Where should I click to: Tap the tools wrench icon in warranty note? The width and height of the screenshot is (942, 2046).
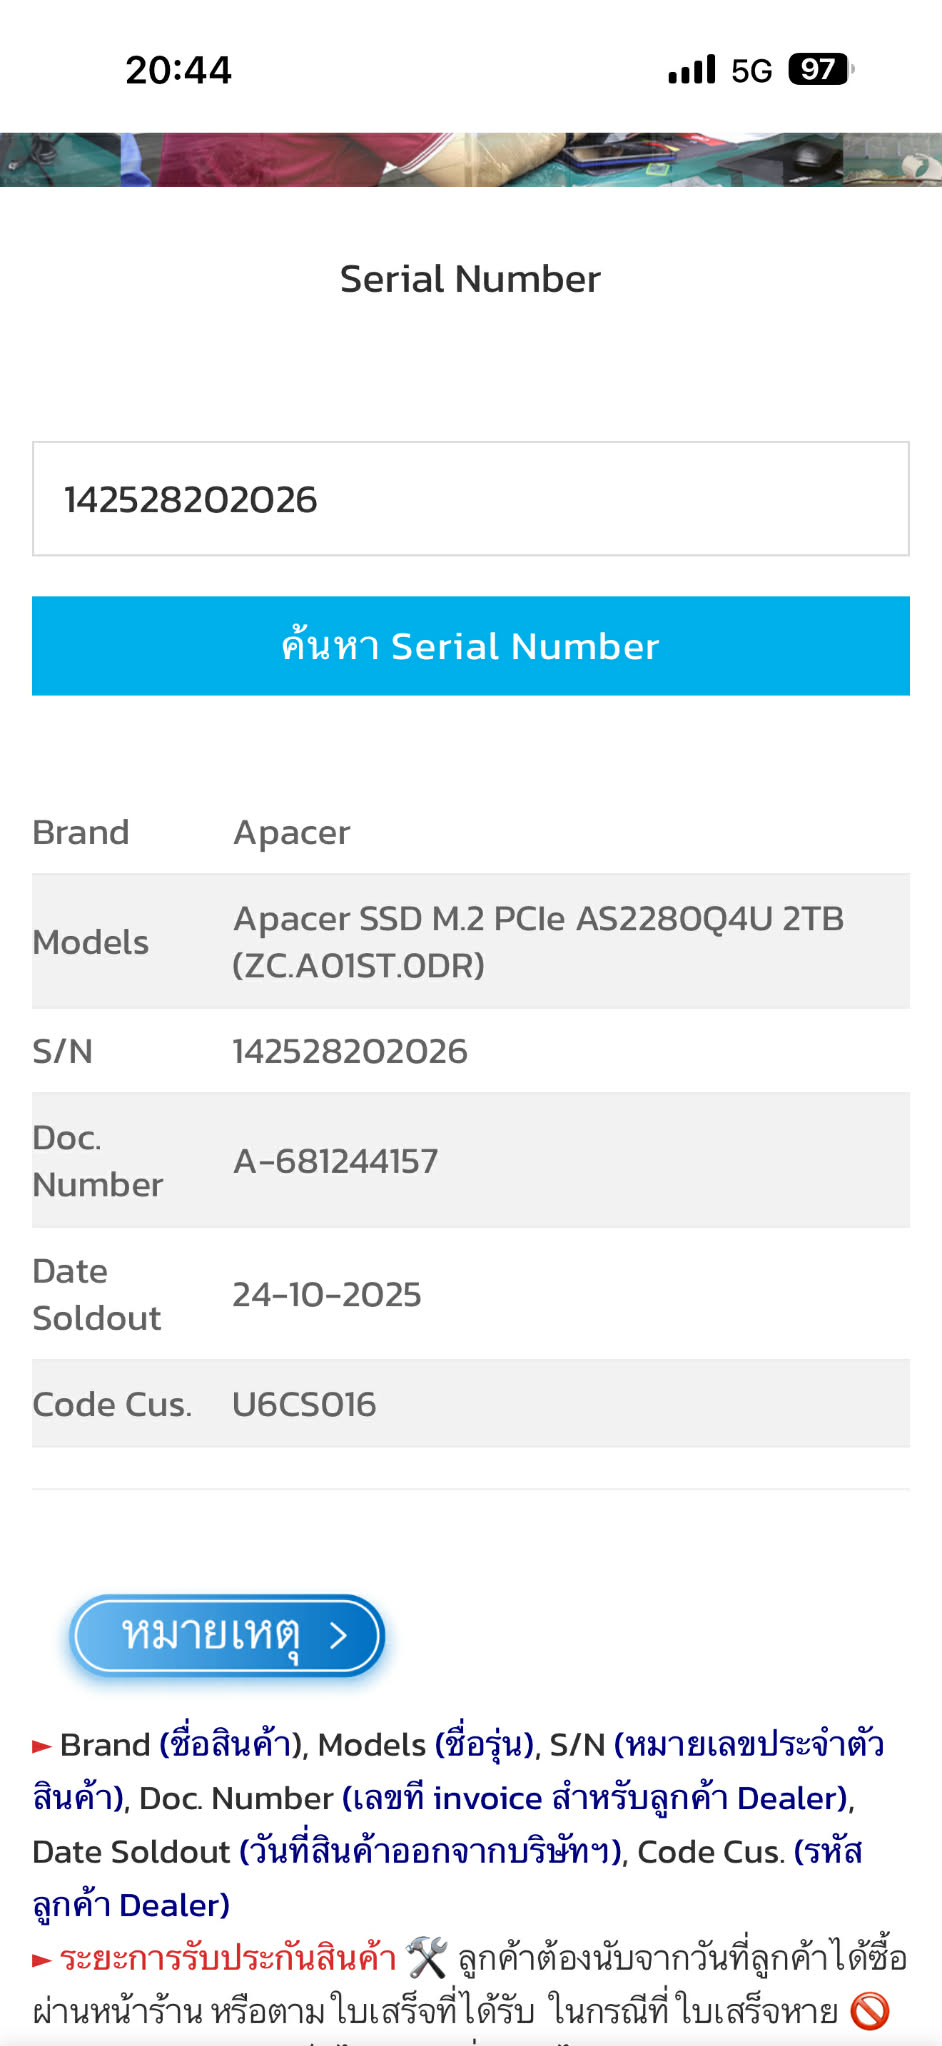pyautogui.click(x=427, y=1957)
